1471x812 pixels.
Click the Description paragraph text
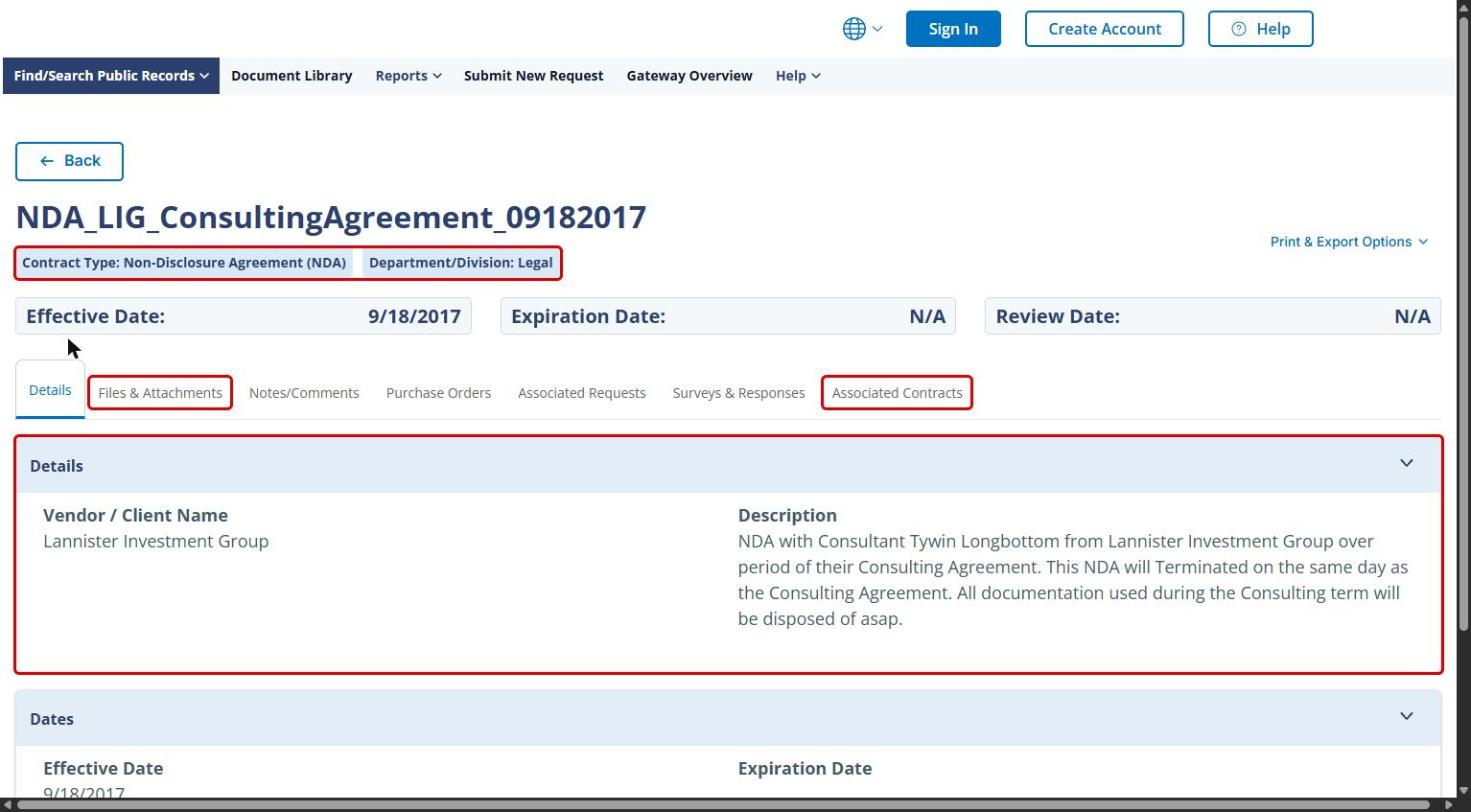(1072, 580)
